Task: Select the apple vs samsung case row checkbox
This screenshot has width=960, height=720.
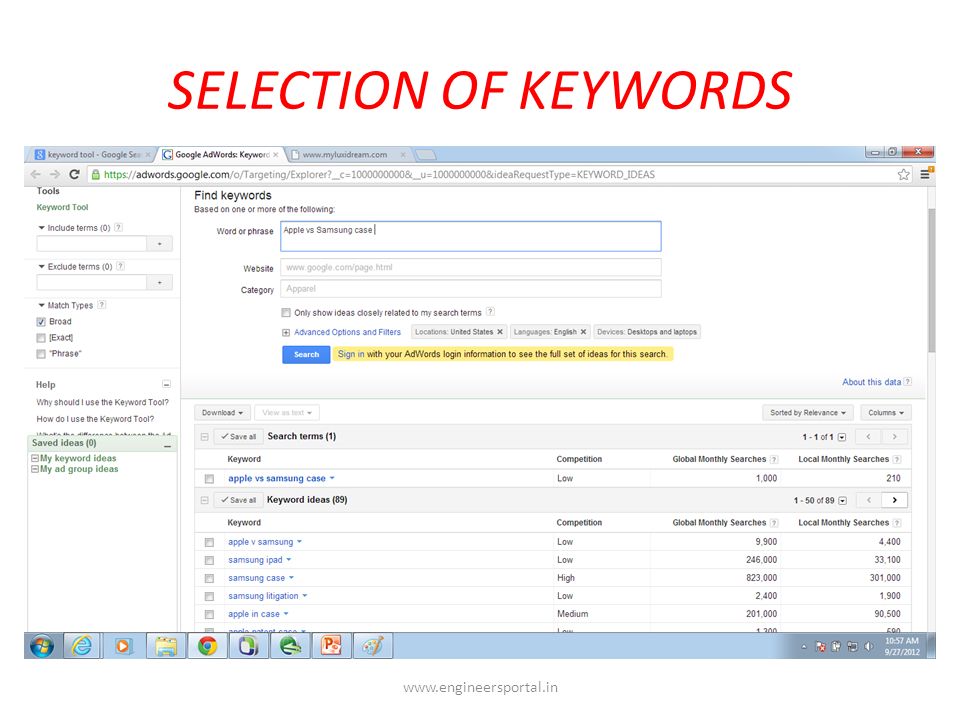Action: tap(209, 479)
